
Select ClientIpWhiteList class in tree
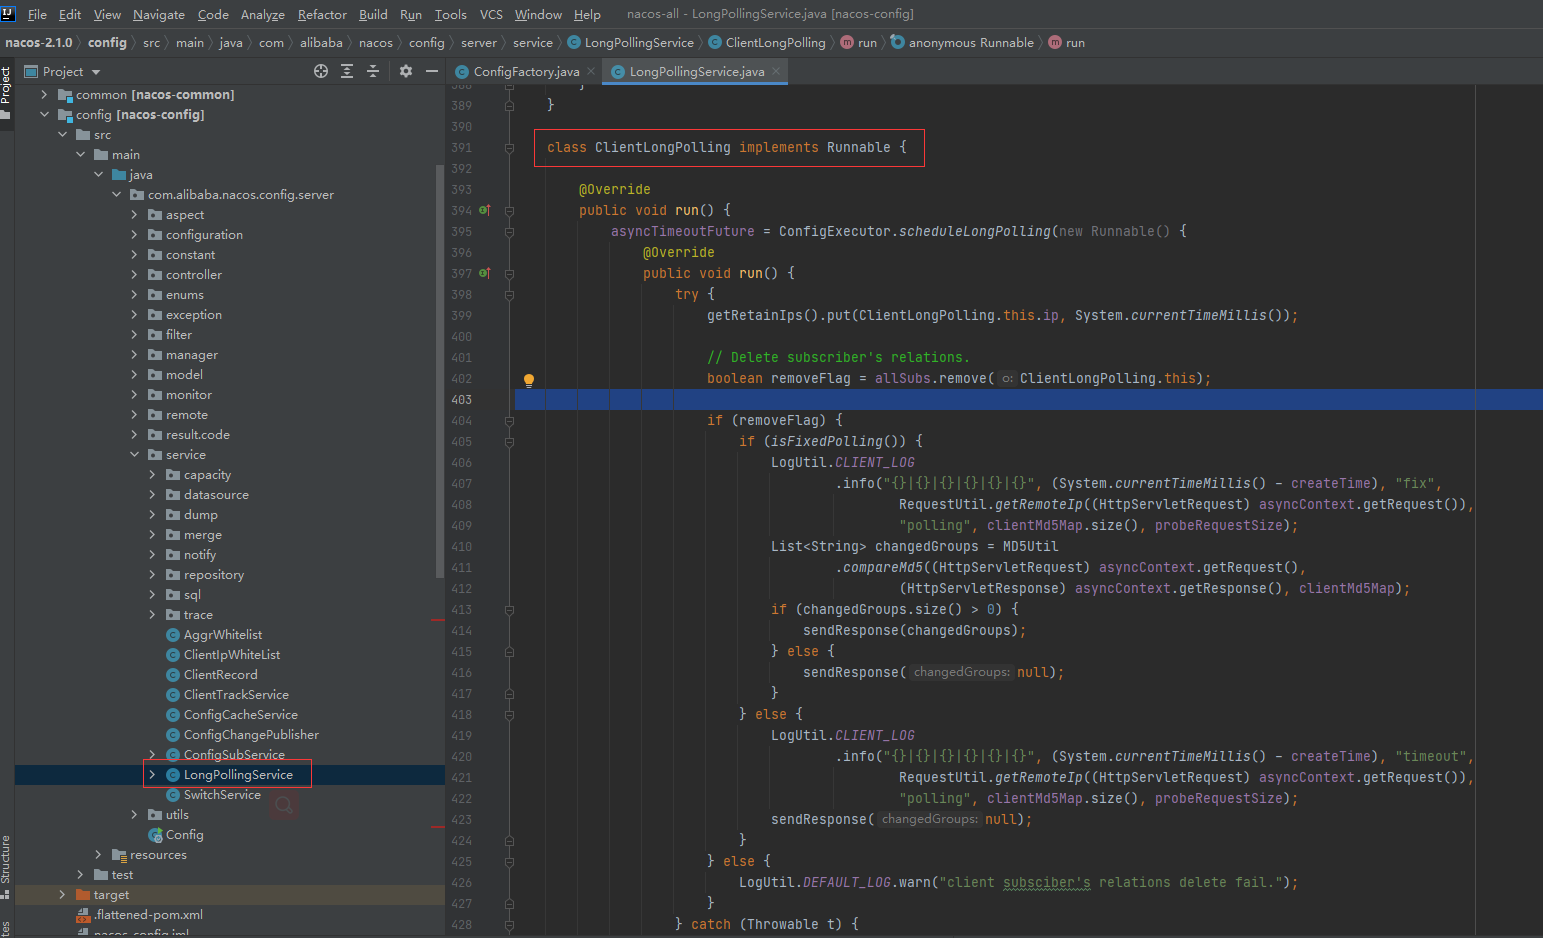[231, 655]
